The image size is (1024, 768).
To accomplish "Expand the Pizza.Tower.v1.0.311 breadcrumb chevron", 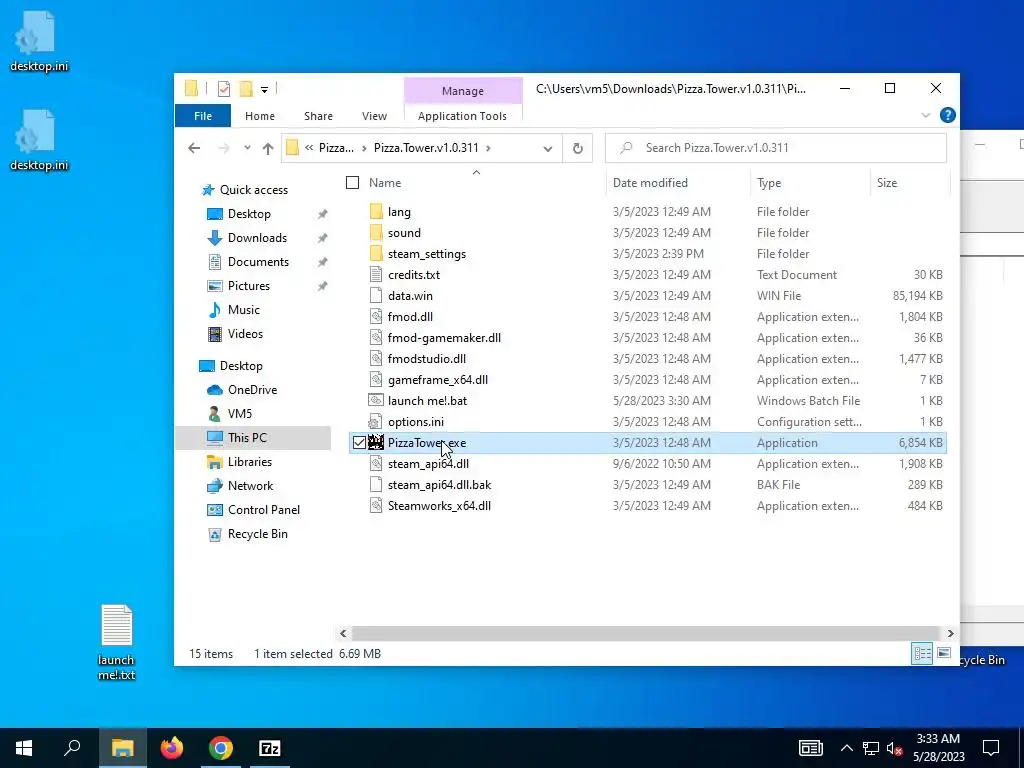I will click(488, 148).
